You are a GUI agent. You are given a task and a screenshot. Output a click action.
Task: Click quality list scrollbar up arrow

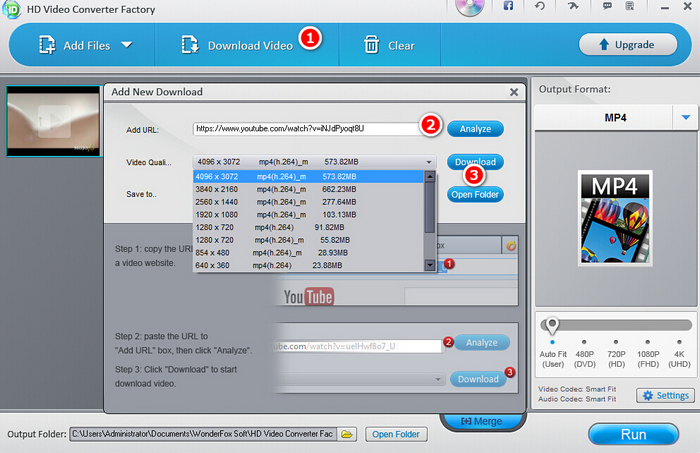(429, 177)
